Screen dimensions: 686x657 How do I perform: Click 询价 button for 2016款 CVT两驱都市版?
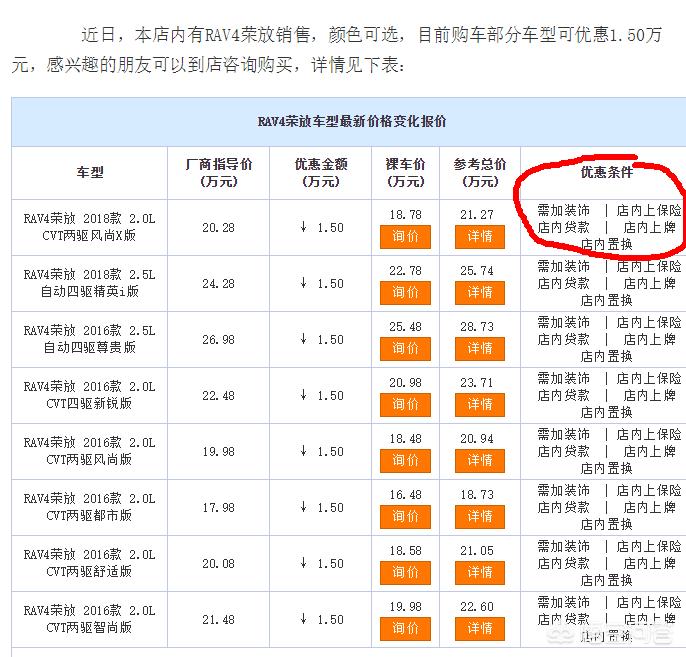tap(405, 517)
